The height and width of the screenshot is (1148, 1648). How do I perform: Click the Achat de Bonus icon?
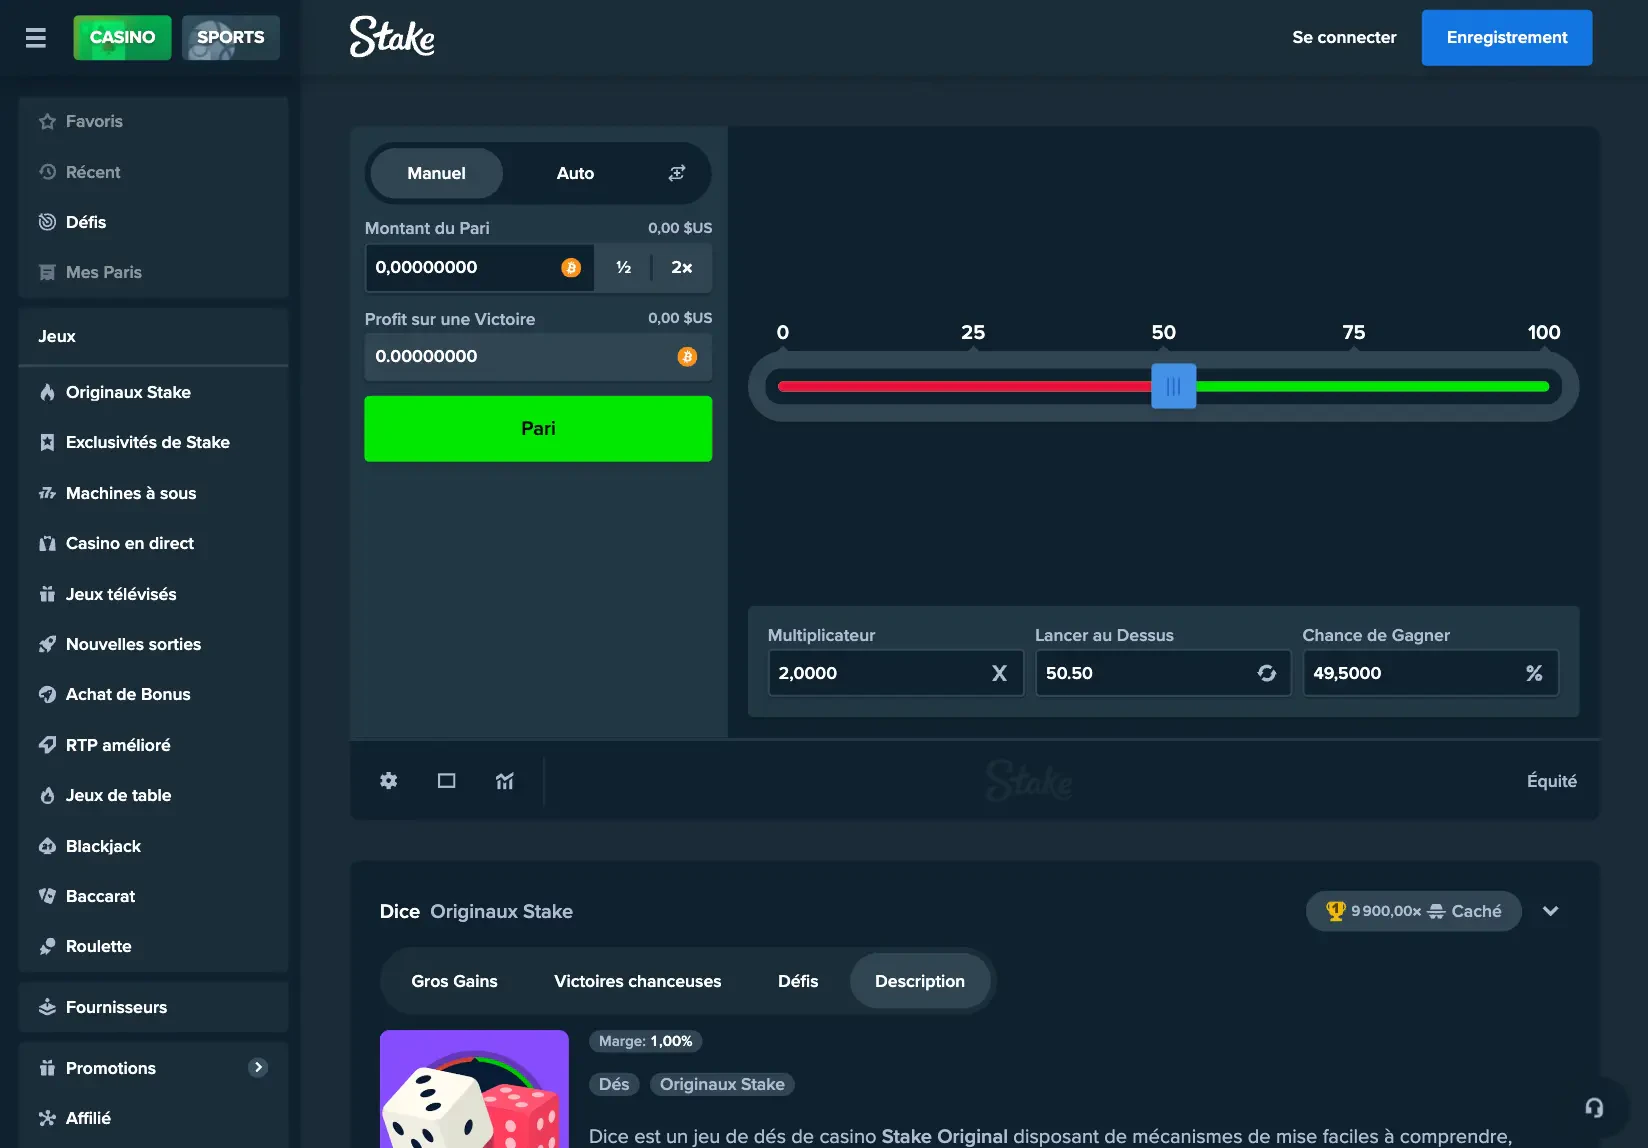(x=47, y=694)
